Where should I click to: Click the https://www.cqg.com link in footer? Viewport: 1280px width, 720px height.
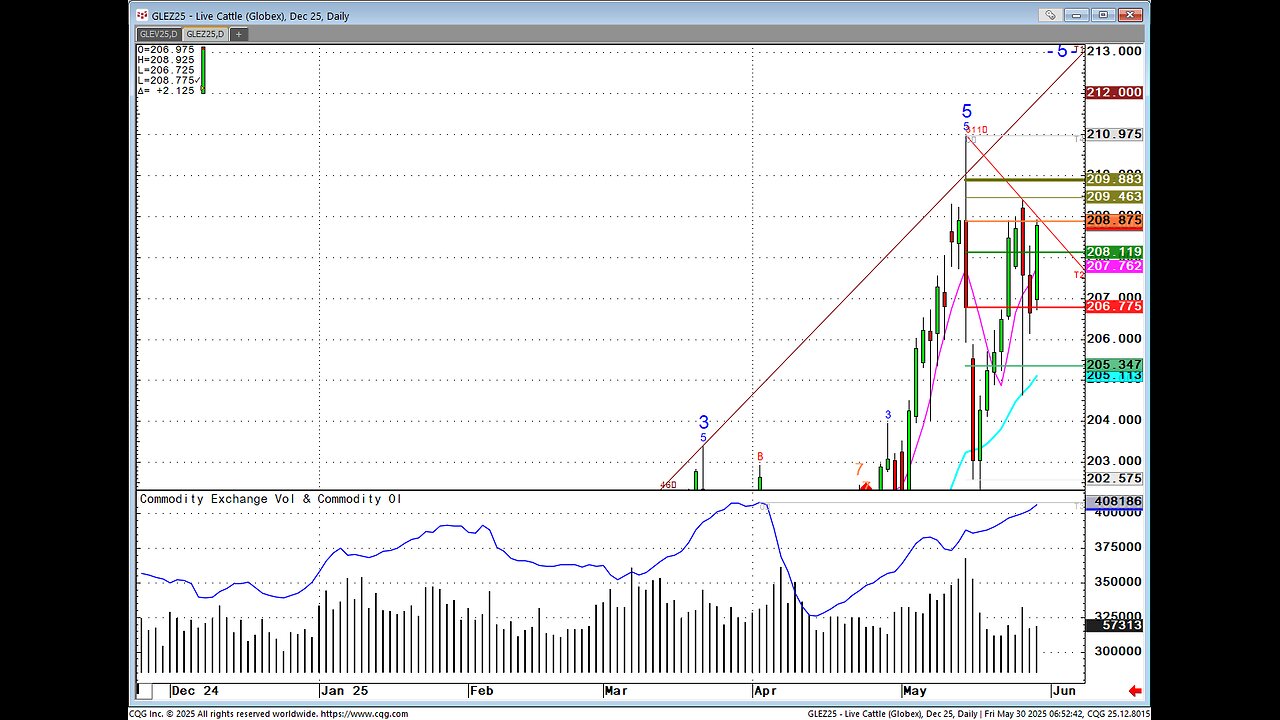tap(364, 714)
